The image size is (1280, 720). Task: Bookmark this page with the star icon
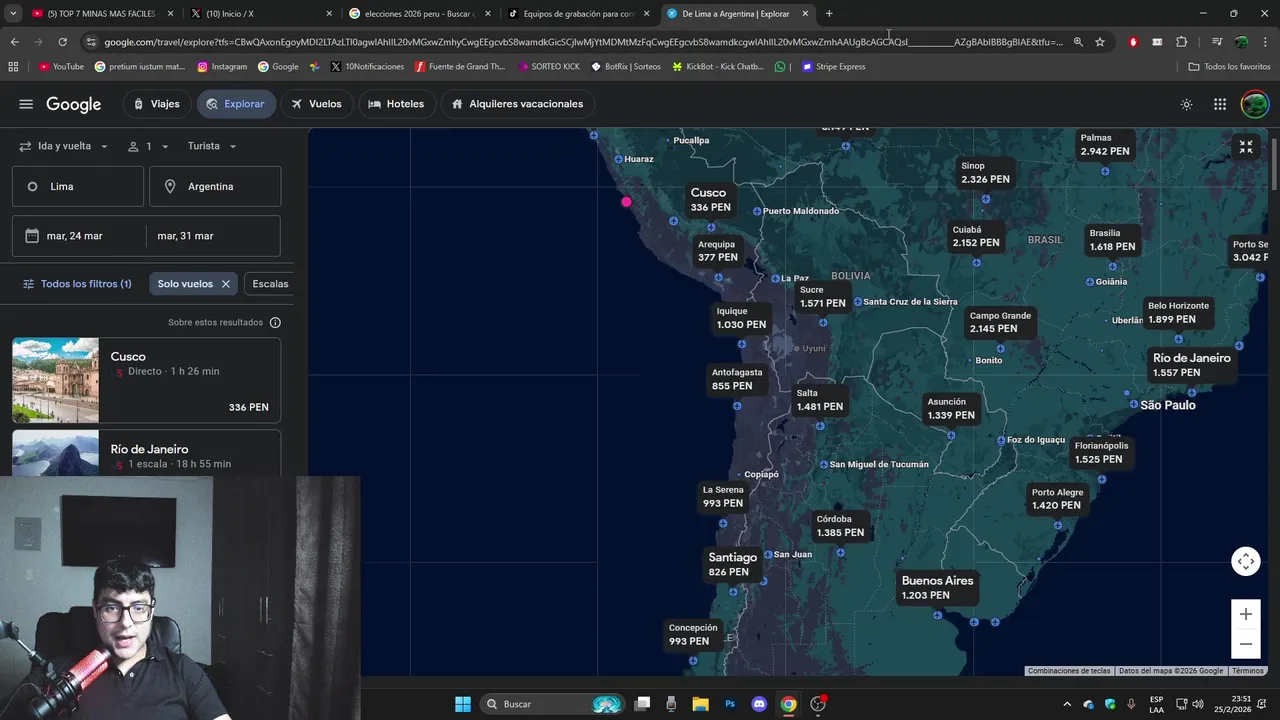(1100, 42)
